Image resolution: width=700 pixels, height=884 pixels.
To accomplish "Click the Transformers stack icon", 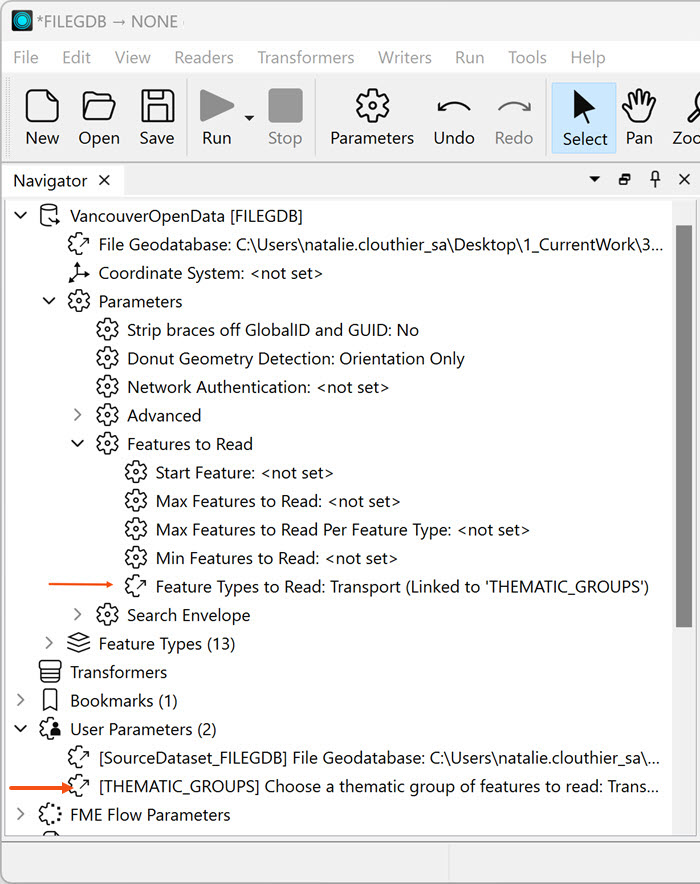I will (50, 672).
